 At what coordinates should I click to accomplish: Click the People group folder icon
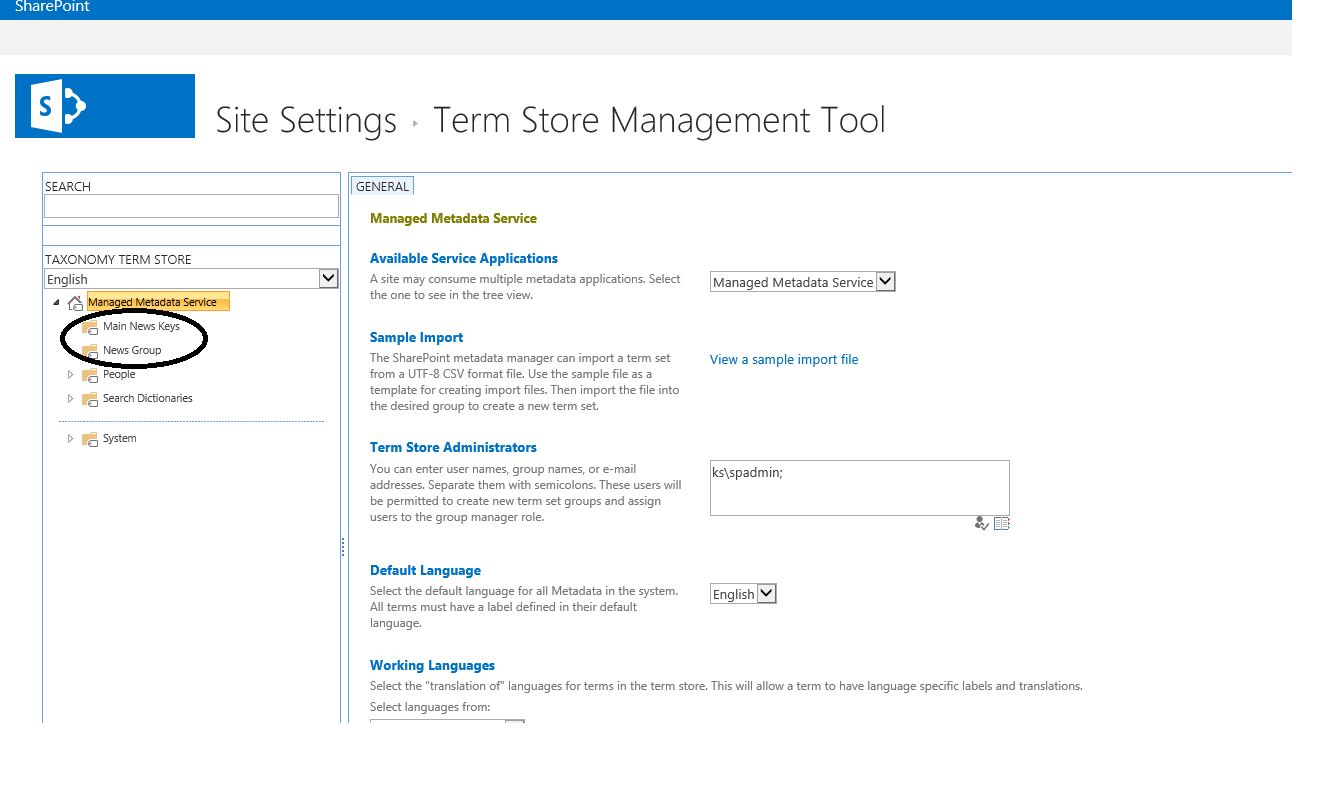coord(90,375)
